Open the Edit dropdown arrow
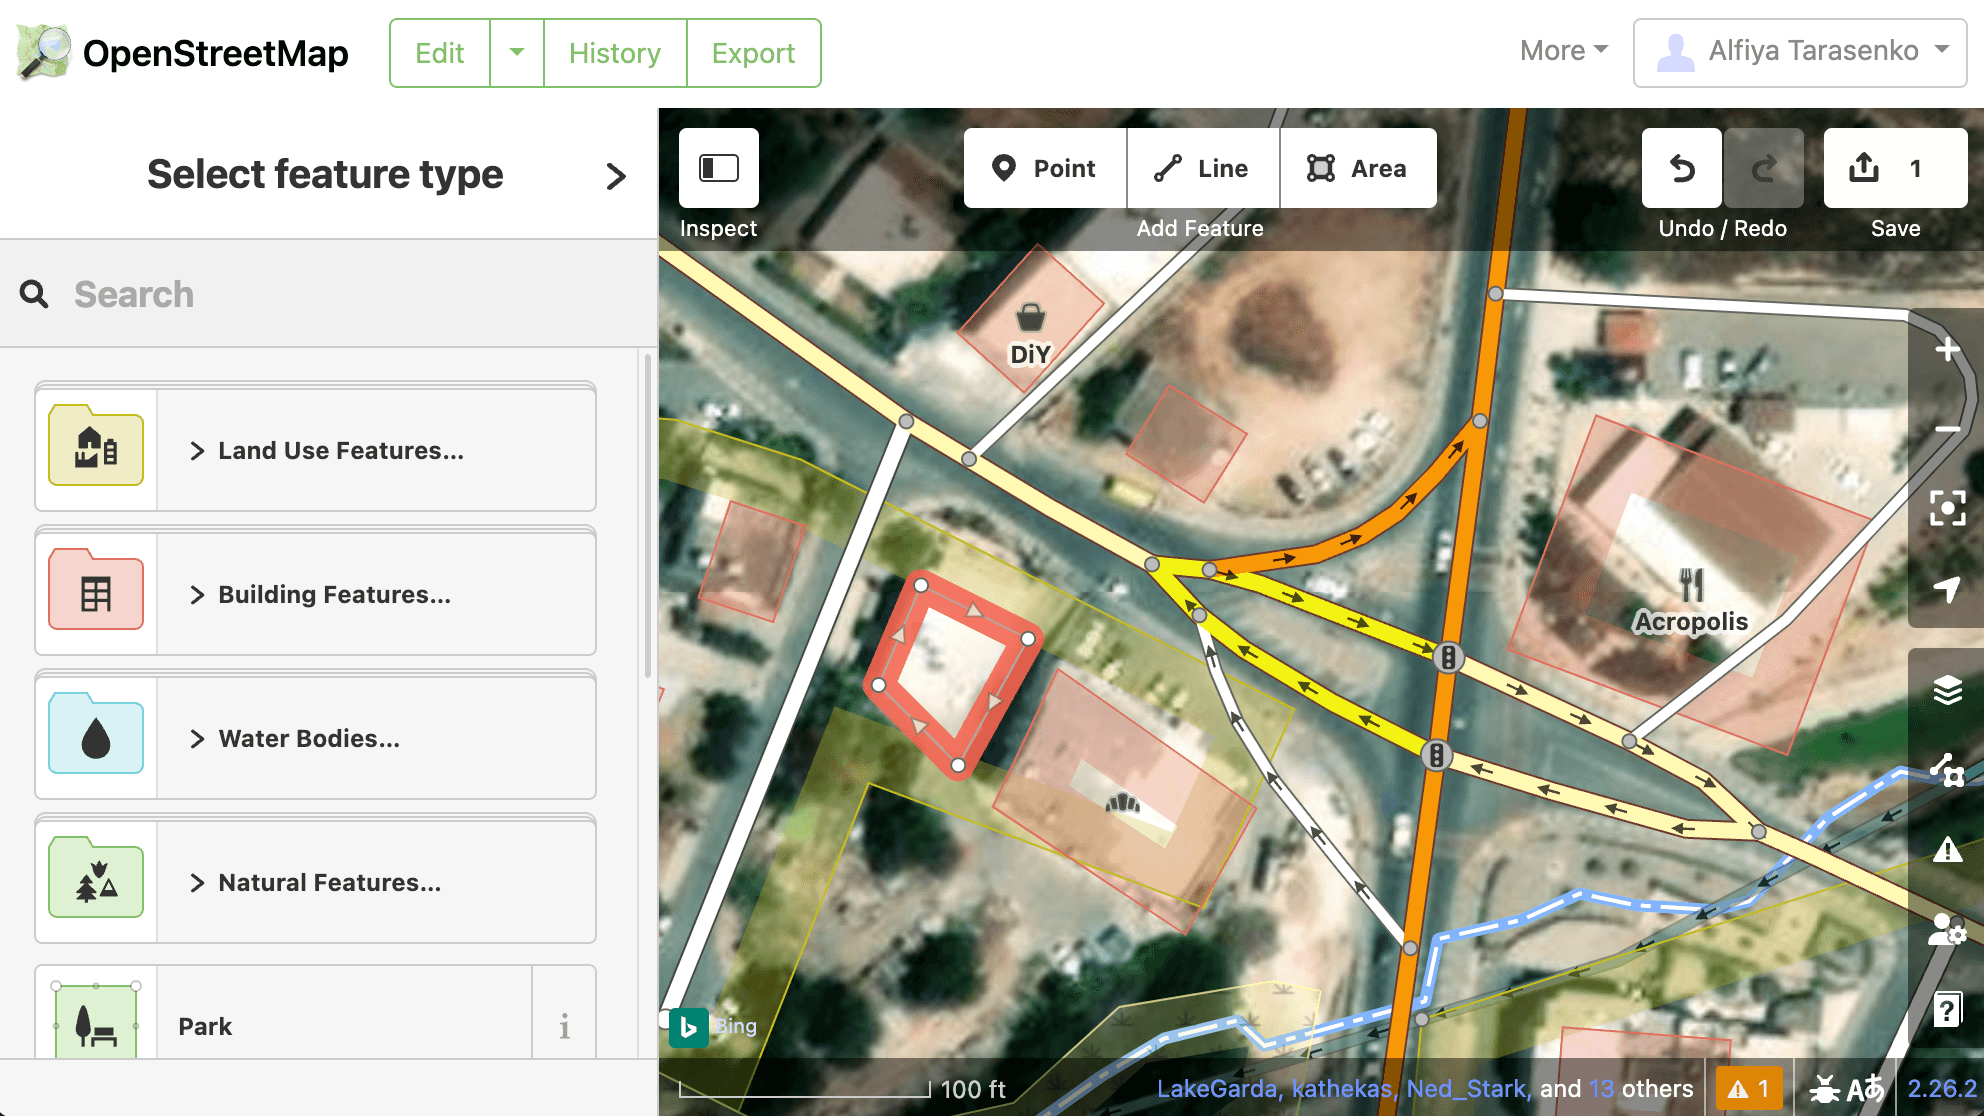This screenshot has width=1984, height=1116. pyautogui.click(x=517, y=52)
